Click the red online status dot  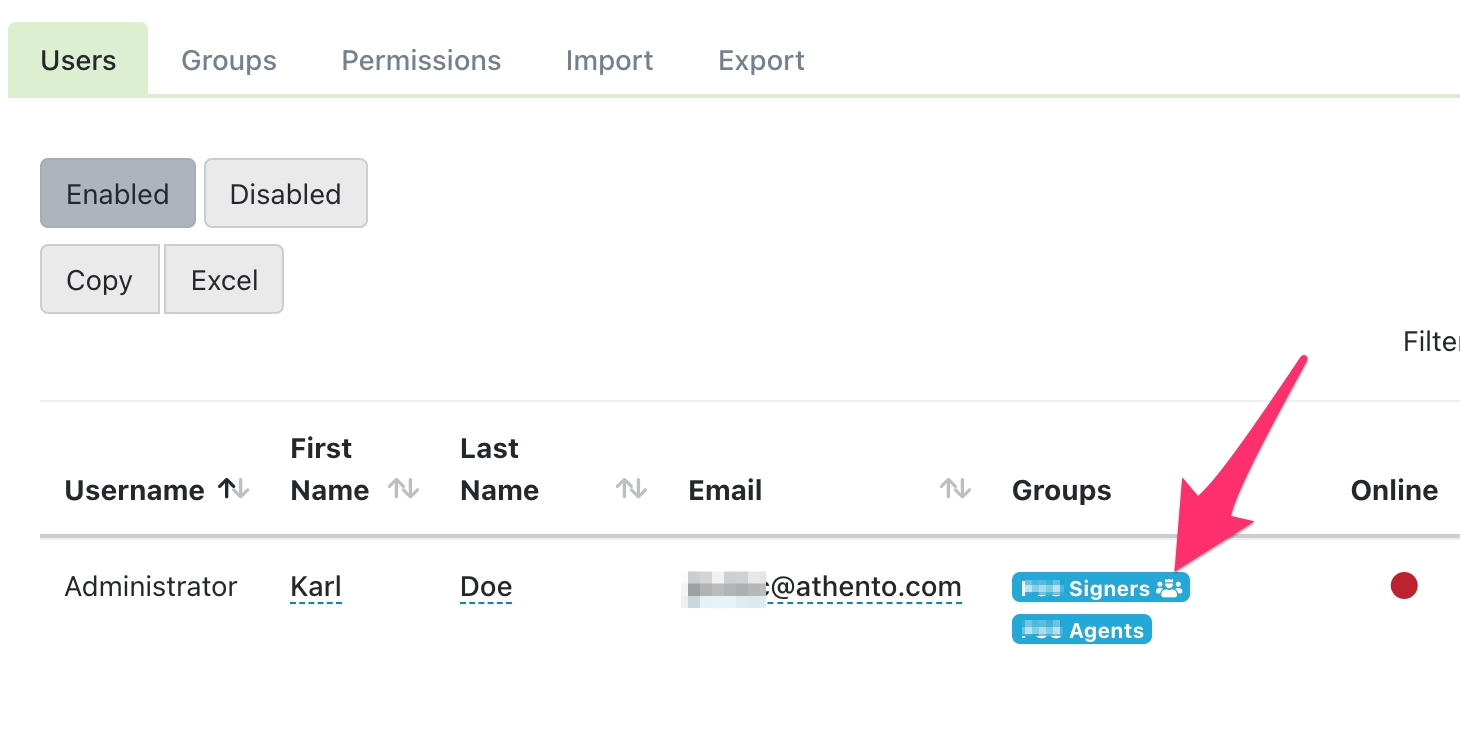click(x=1404, y=586)
